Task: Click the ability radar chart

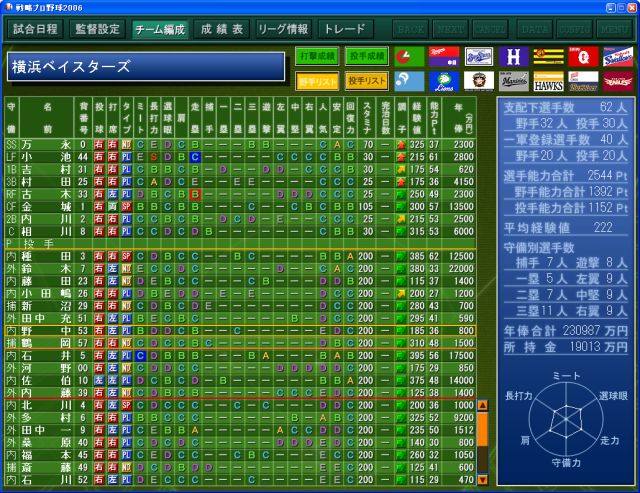Action: [x=566, y=418]
